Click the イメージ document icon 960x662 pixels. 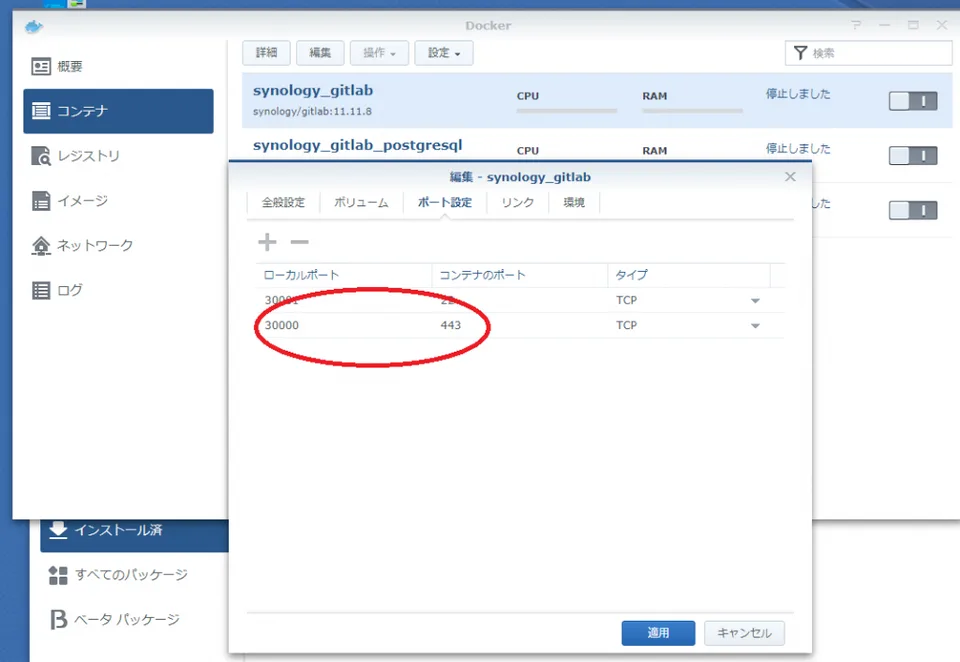pos(41,200)
